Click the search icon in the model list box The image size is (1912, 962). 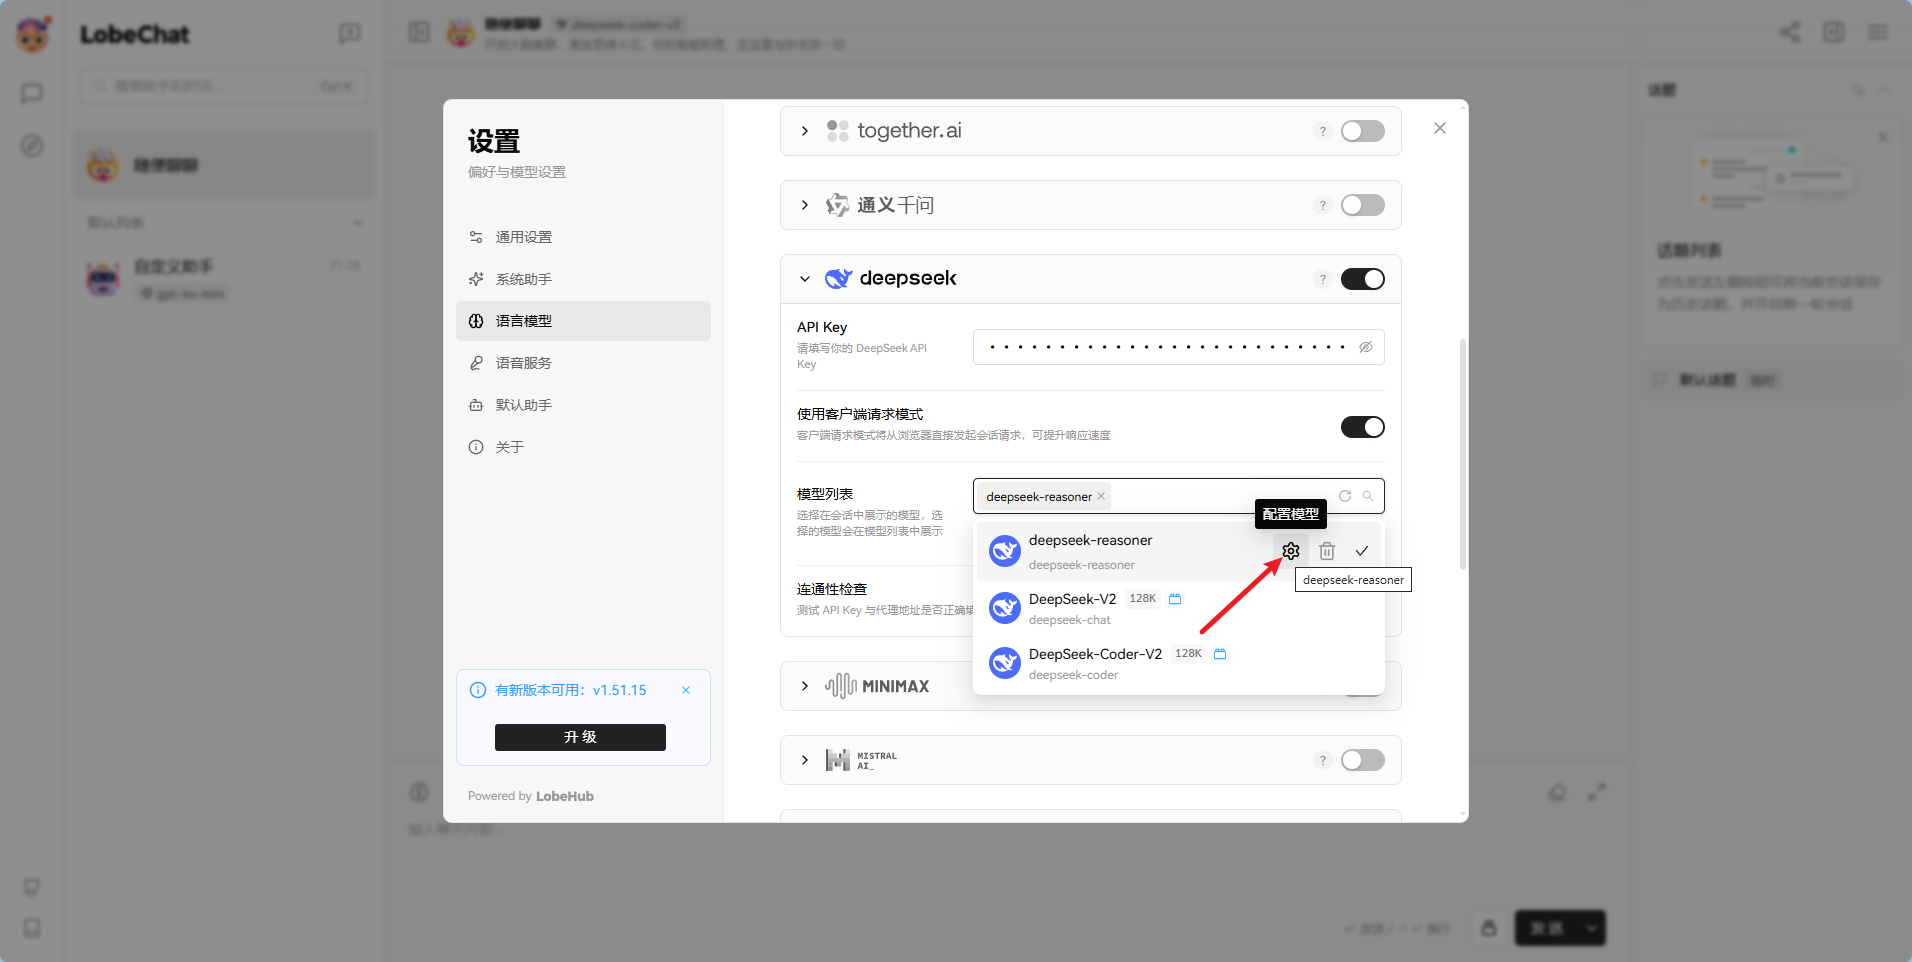[x=1367, y=496]
